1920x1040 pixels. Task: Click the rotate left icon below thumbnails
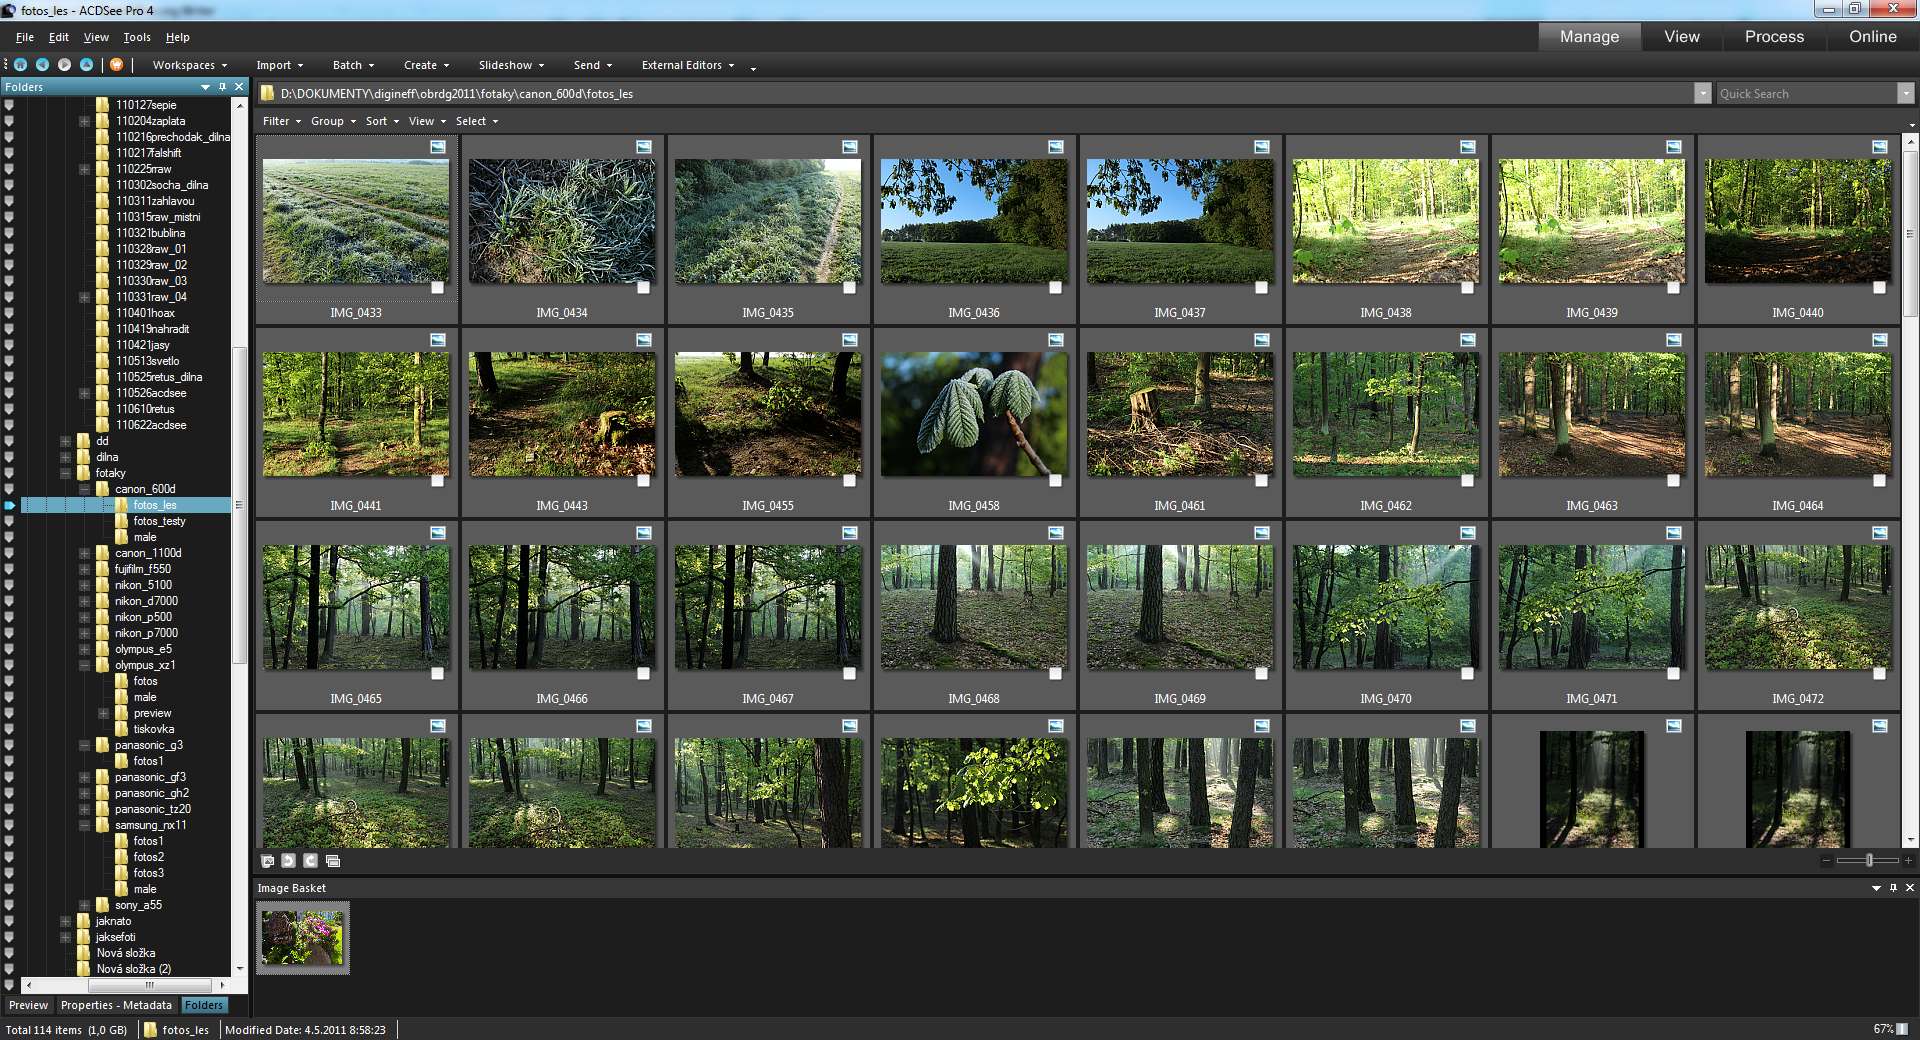pos(288,861)
